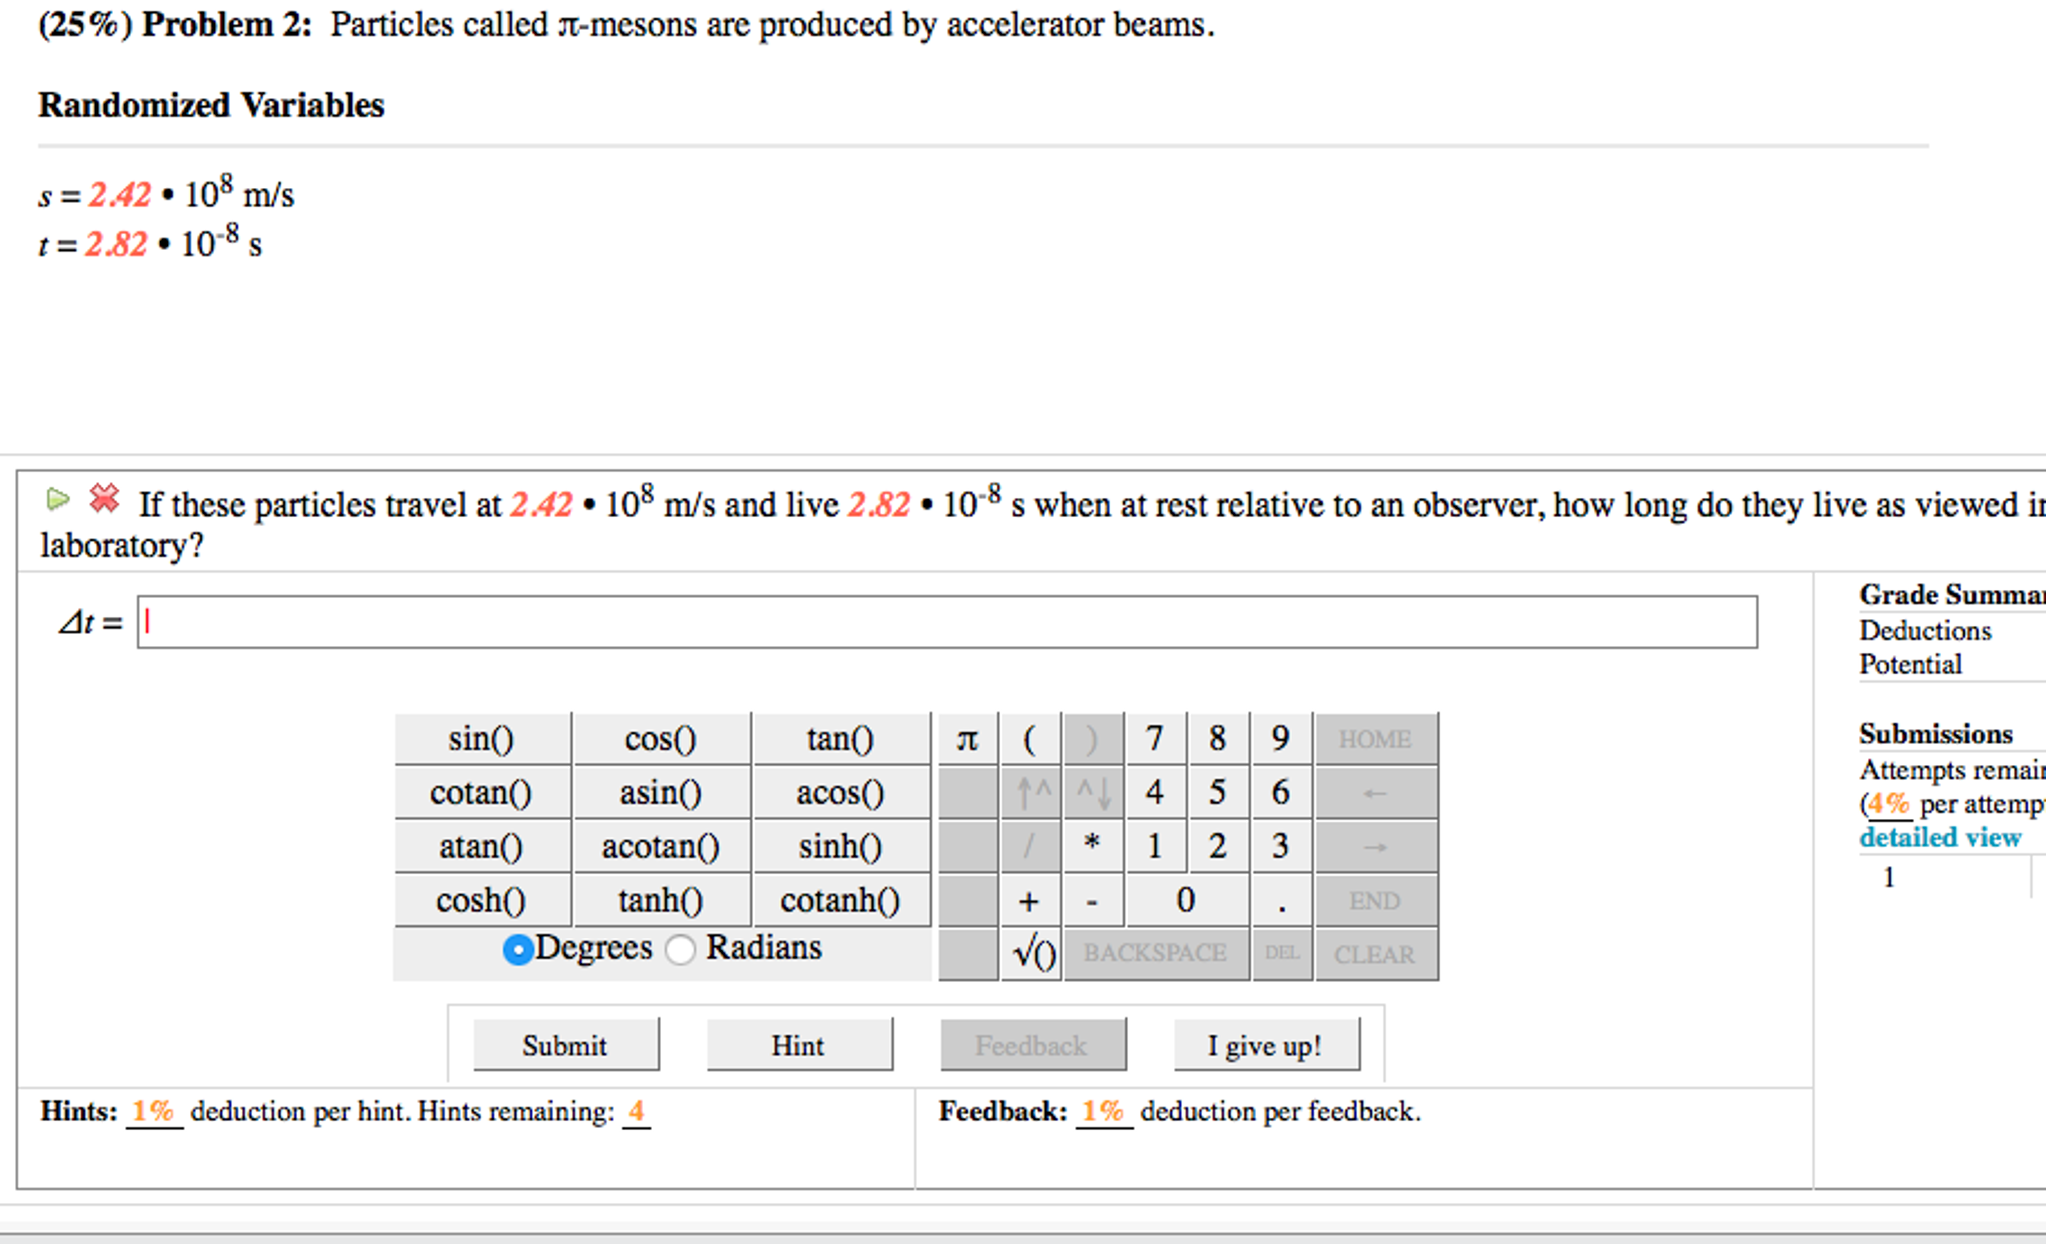Click the BACKSPACE key
Image resolution: width=2046 pixels, height=1244 pixels.
(x=1156, y=954)
